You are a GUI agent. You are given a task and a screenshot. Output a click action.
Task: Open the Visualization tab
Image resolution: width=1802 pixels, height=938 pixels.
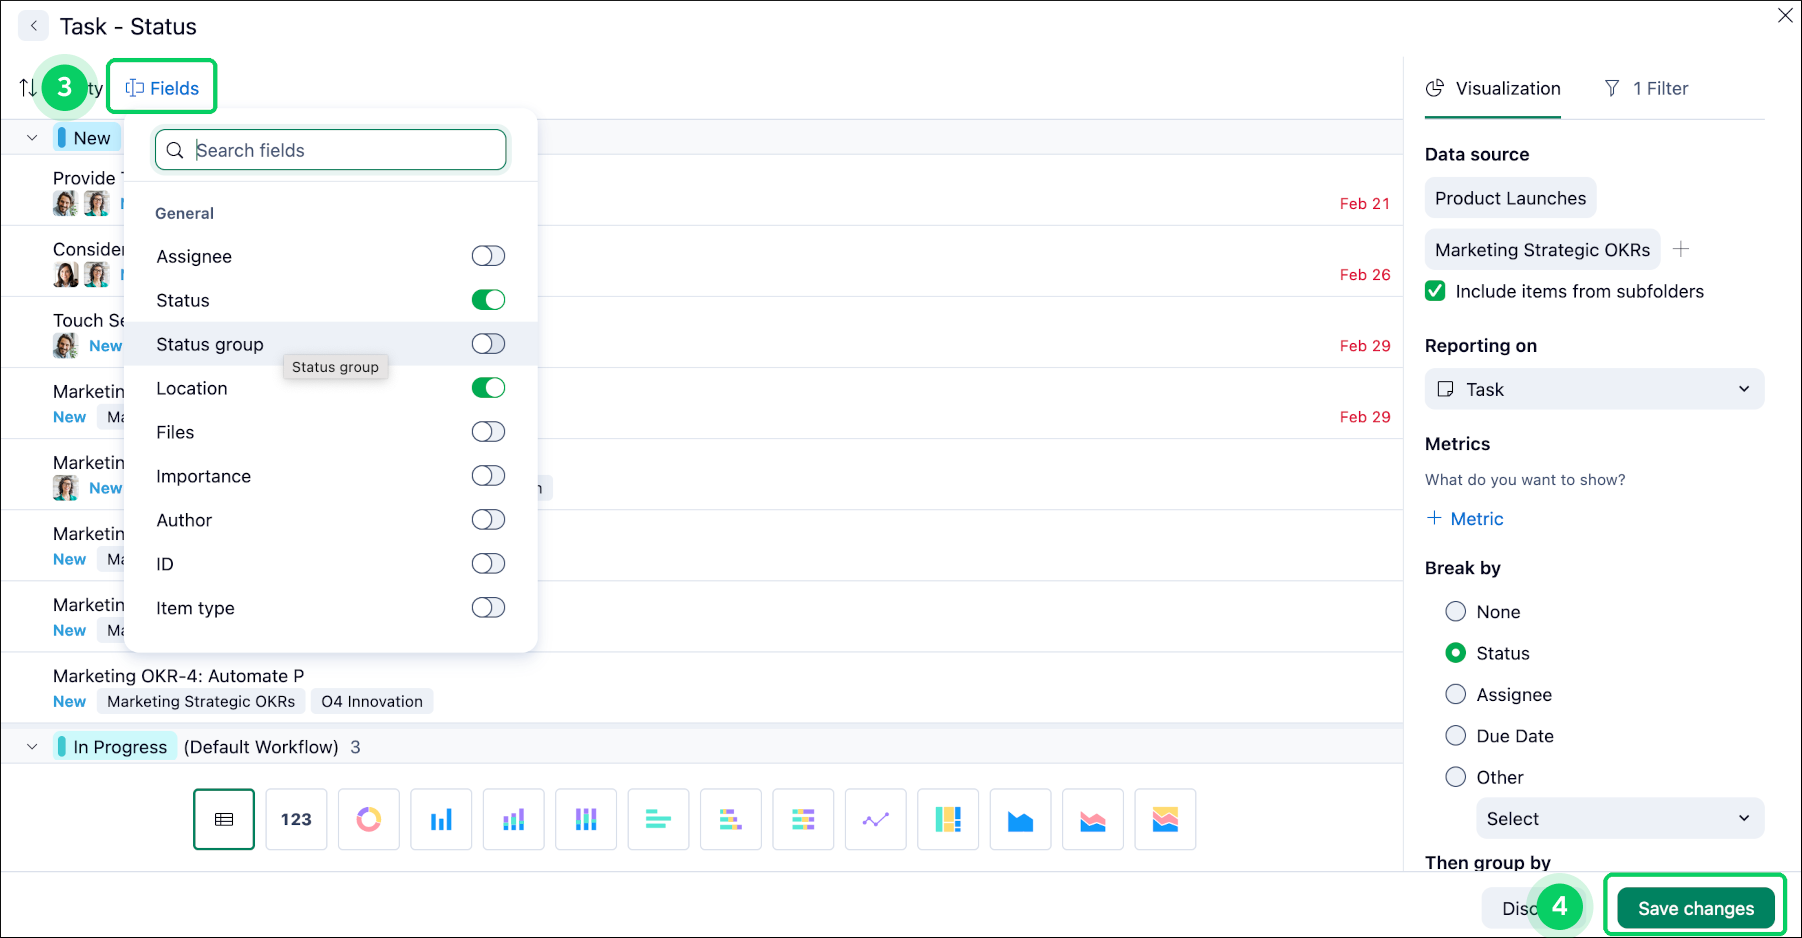[1492, 88]
